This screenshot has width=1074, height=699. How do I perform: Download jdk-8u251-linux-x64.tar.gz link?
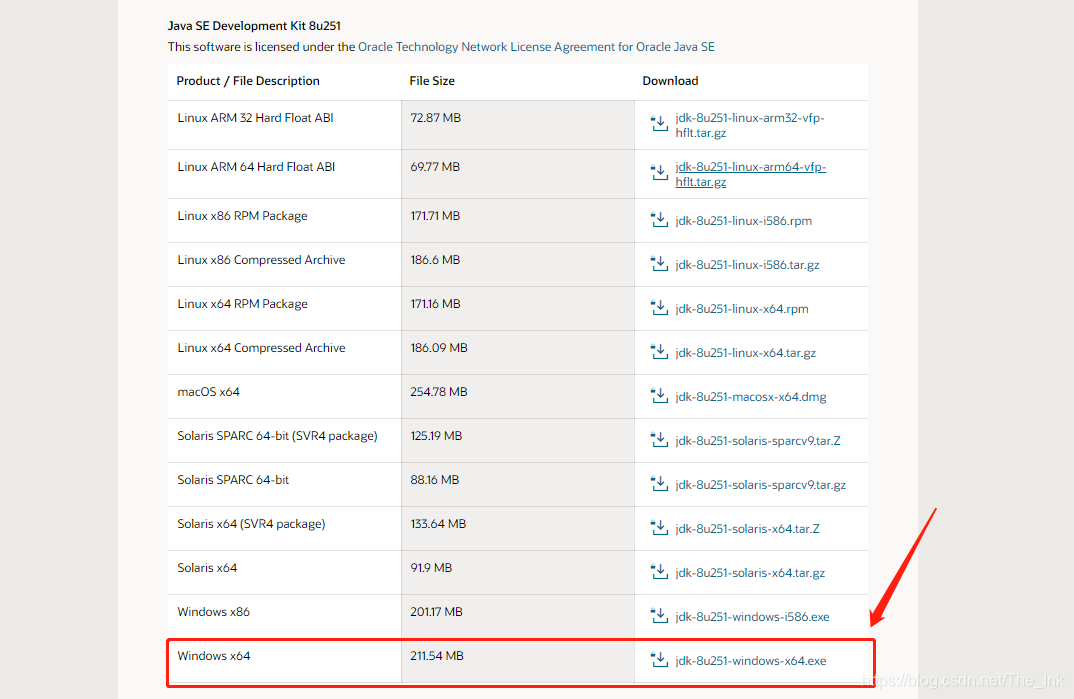coord(745,353)
